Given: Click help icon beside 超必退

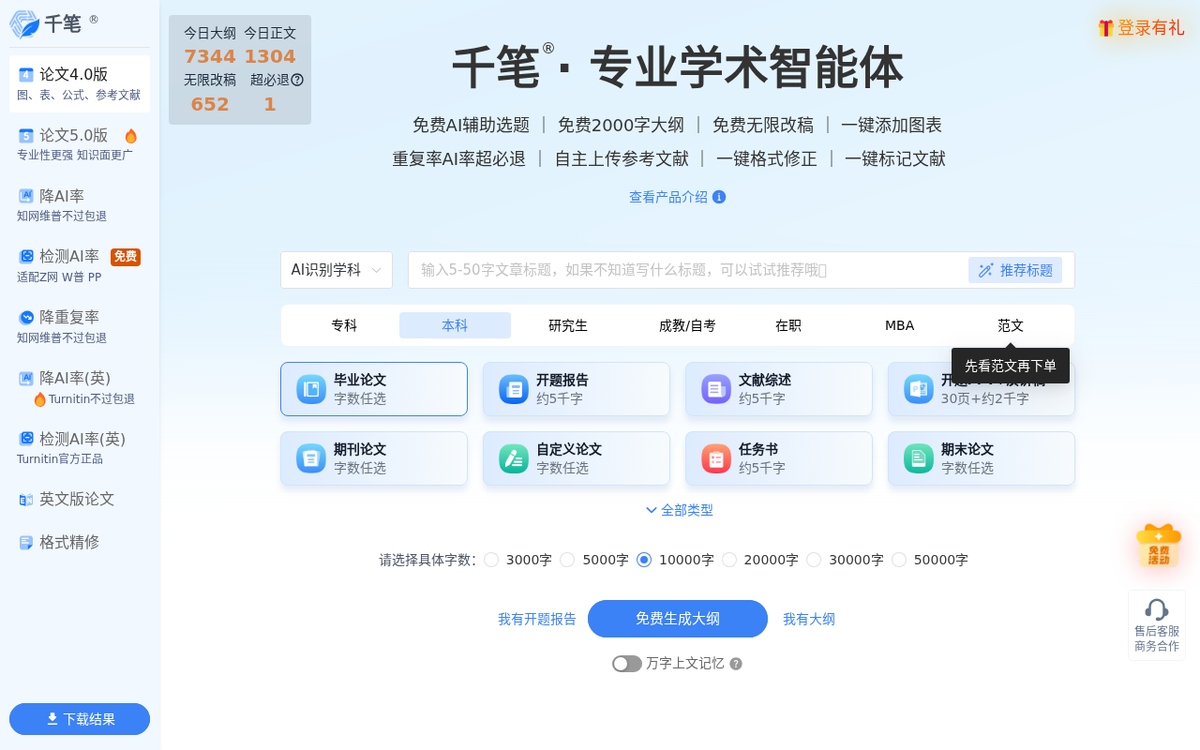Looking at the screenshot, I should (x=297, y=80).
